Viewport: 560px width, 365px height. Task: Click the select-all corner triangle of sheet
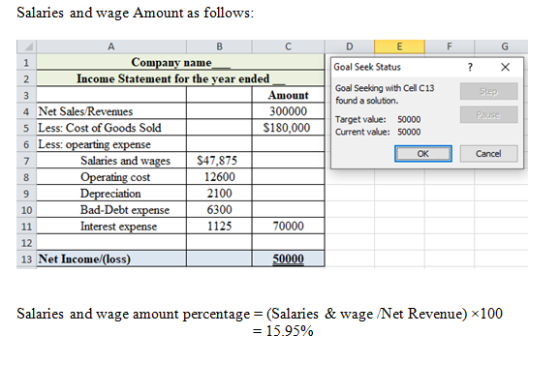click(x=26, y=47)
